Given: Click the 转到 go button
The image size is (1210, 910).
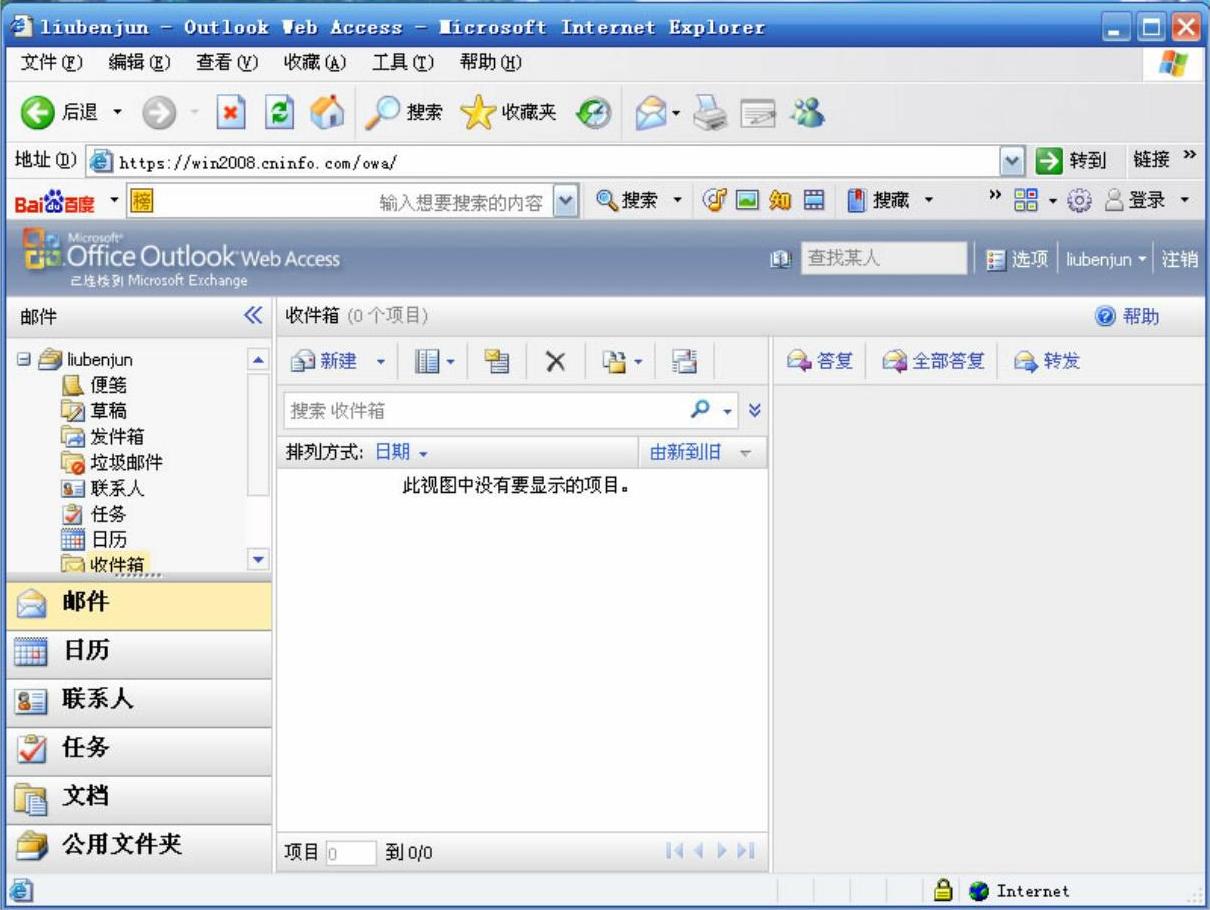Looking at the screenshot, I should click(1071, 160).
